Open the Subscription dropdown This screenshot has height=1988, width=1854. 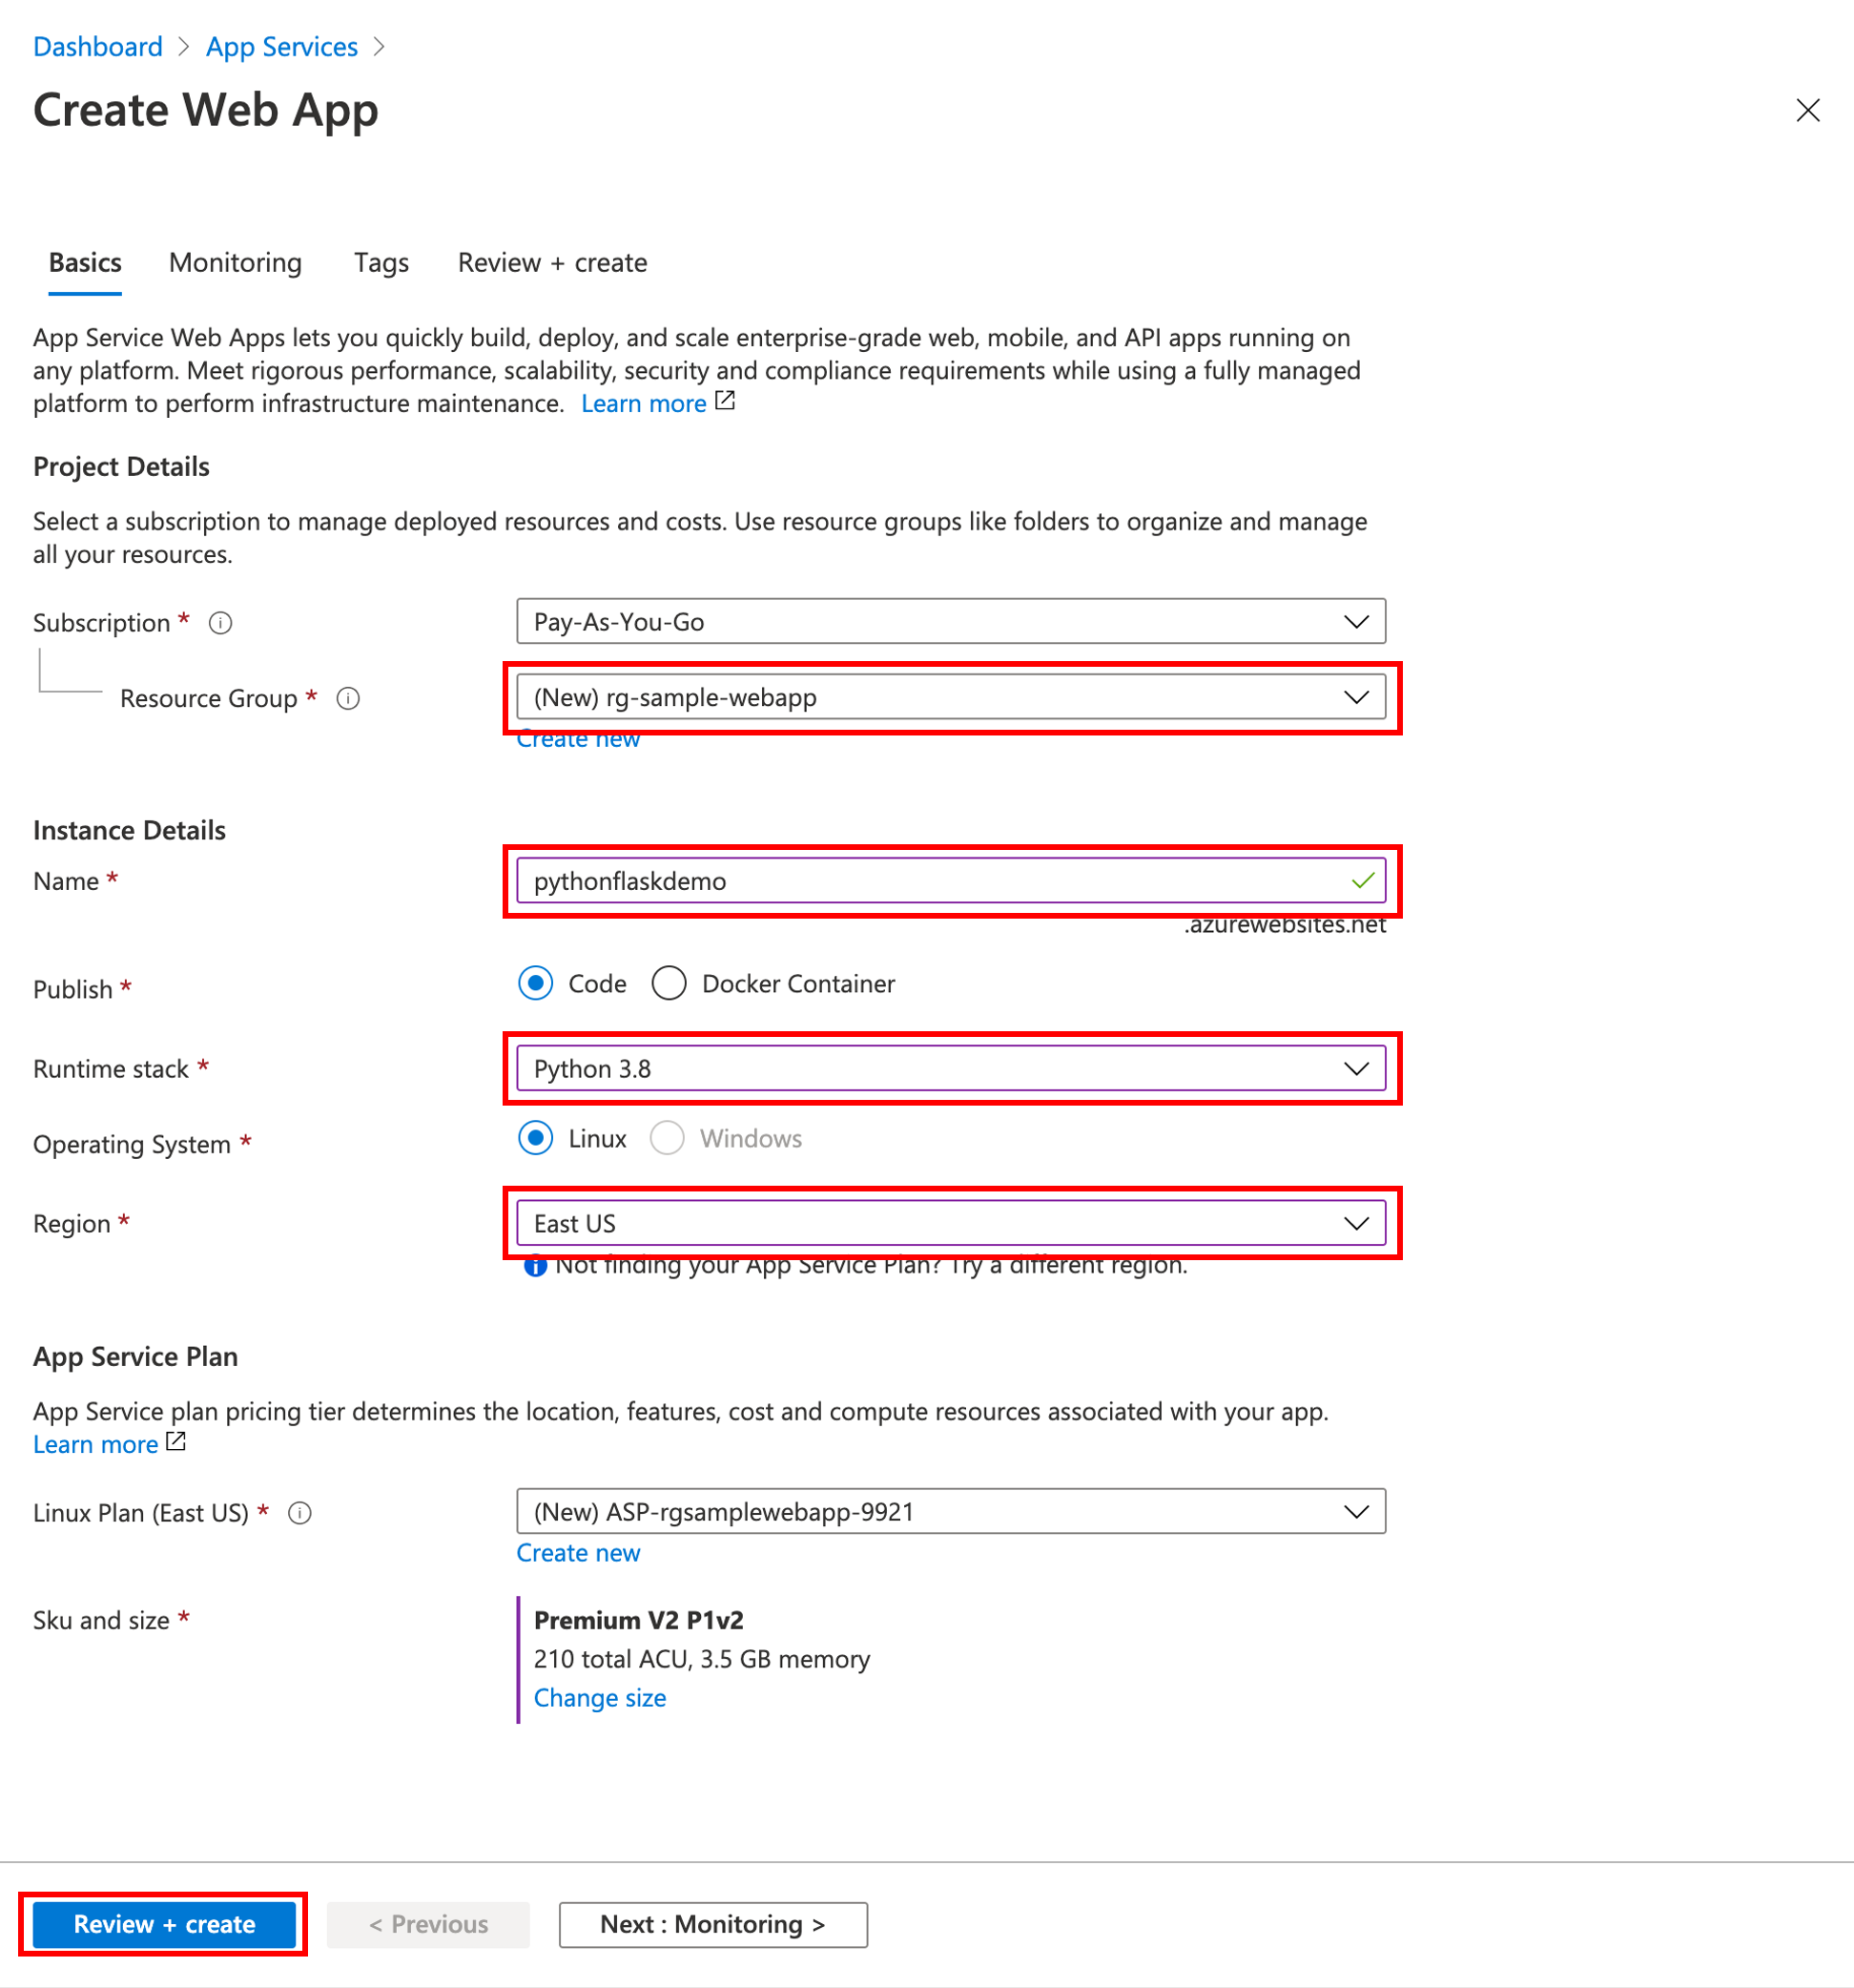coord(950,622)
